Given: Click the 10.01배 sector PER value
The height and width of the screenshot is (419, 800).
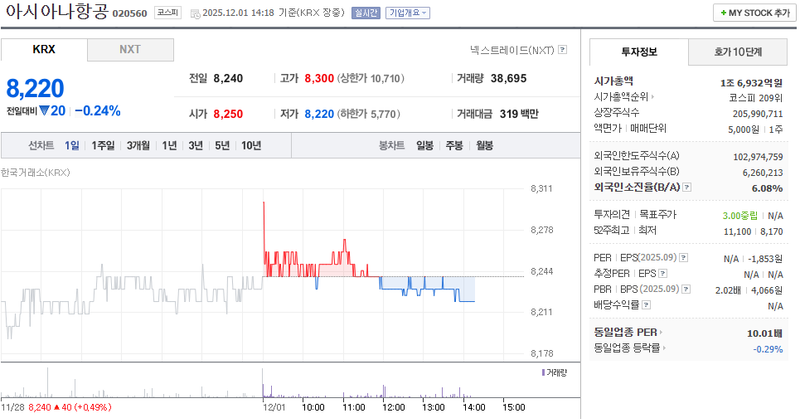Looking at the screenshot, I should point(765,333).
